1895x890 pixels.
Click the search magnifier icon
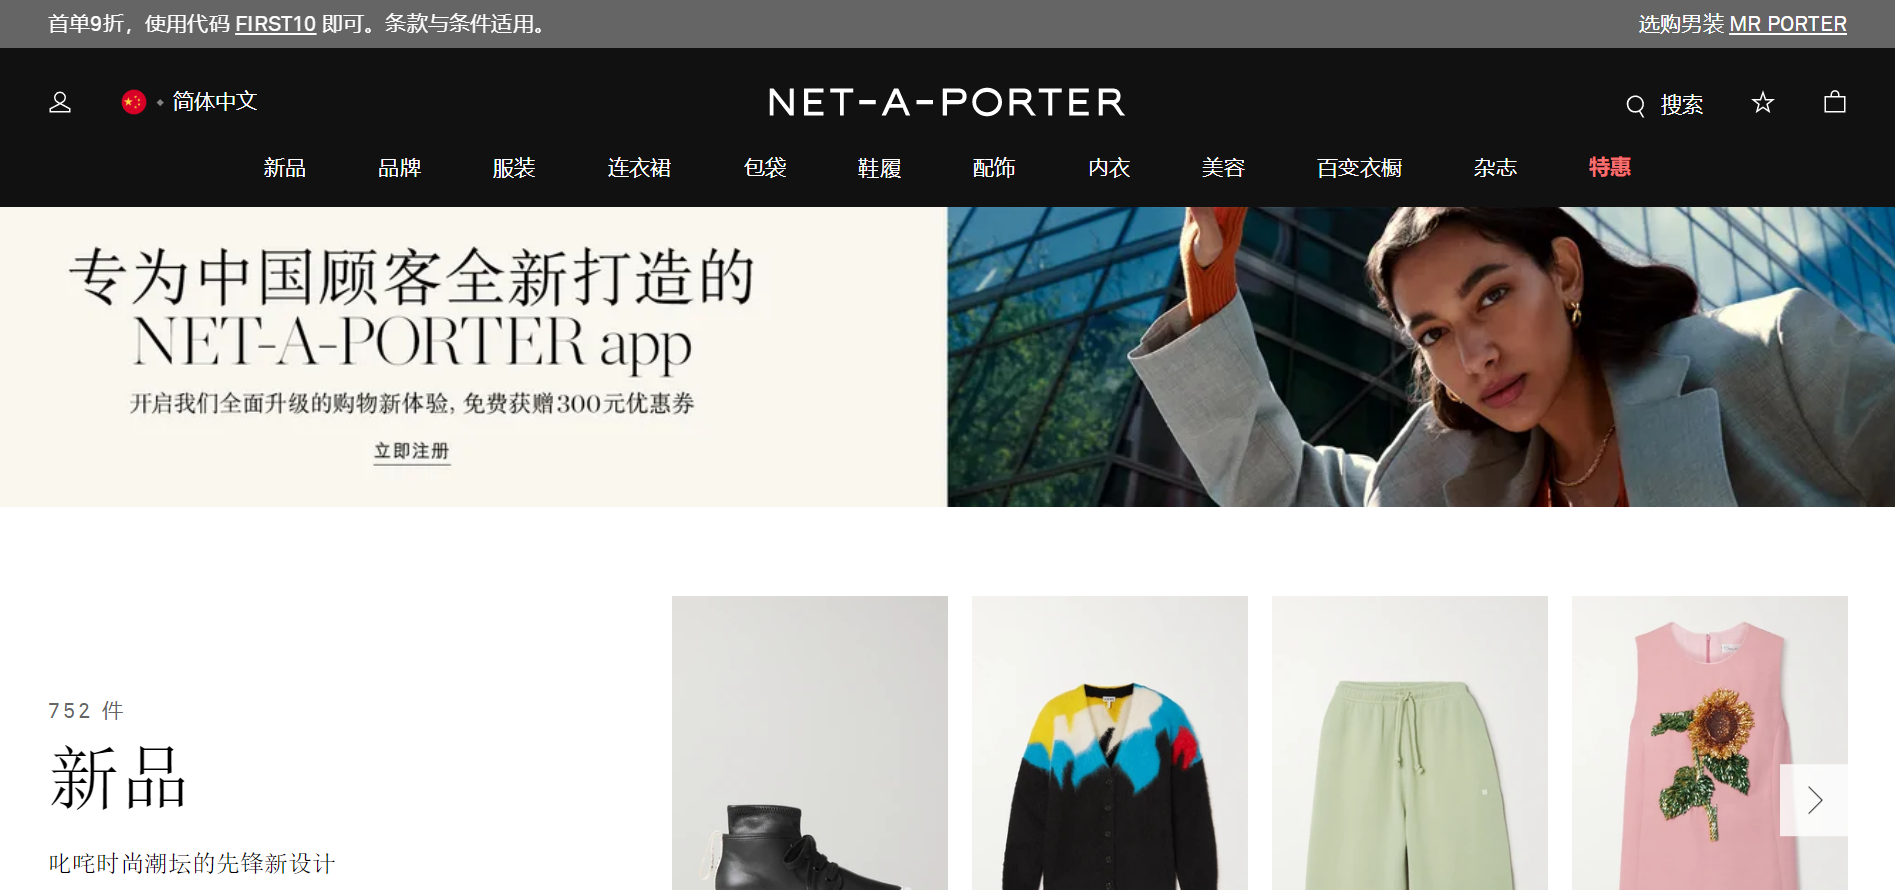point(1635,105)
